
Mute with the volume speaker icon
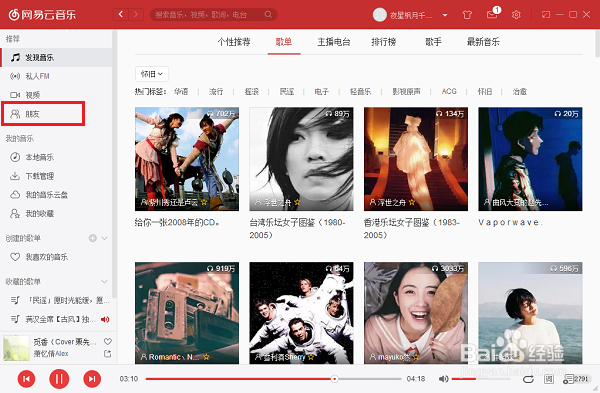pos(443,379)
